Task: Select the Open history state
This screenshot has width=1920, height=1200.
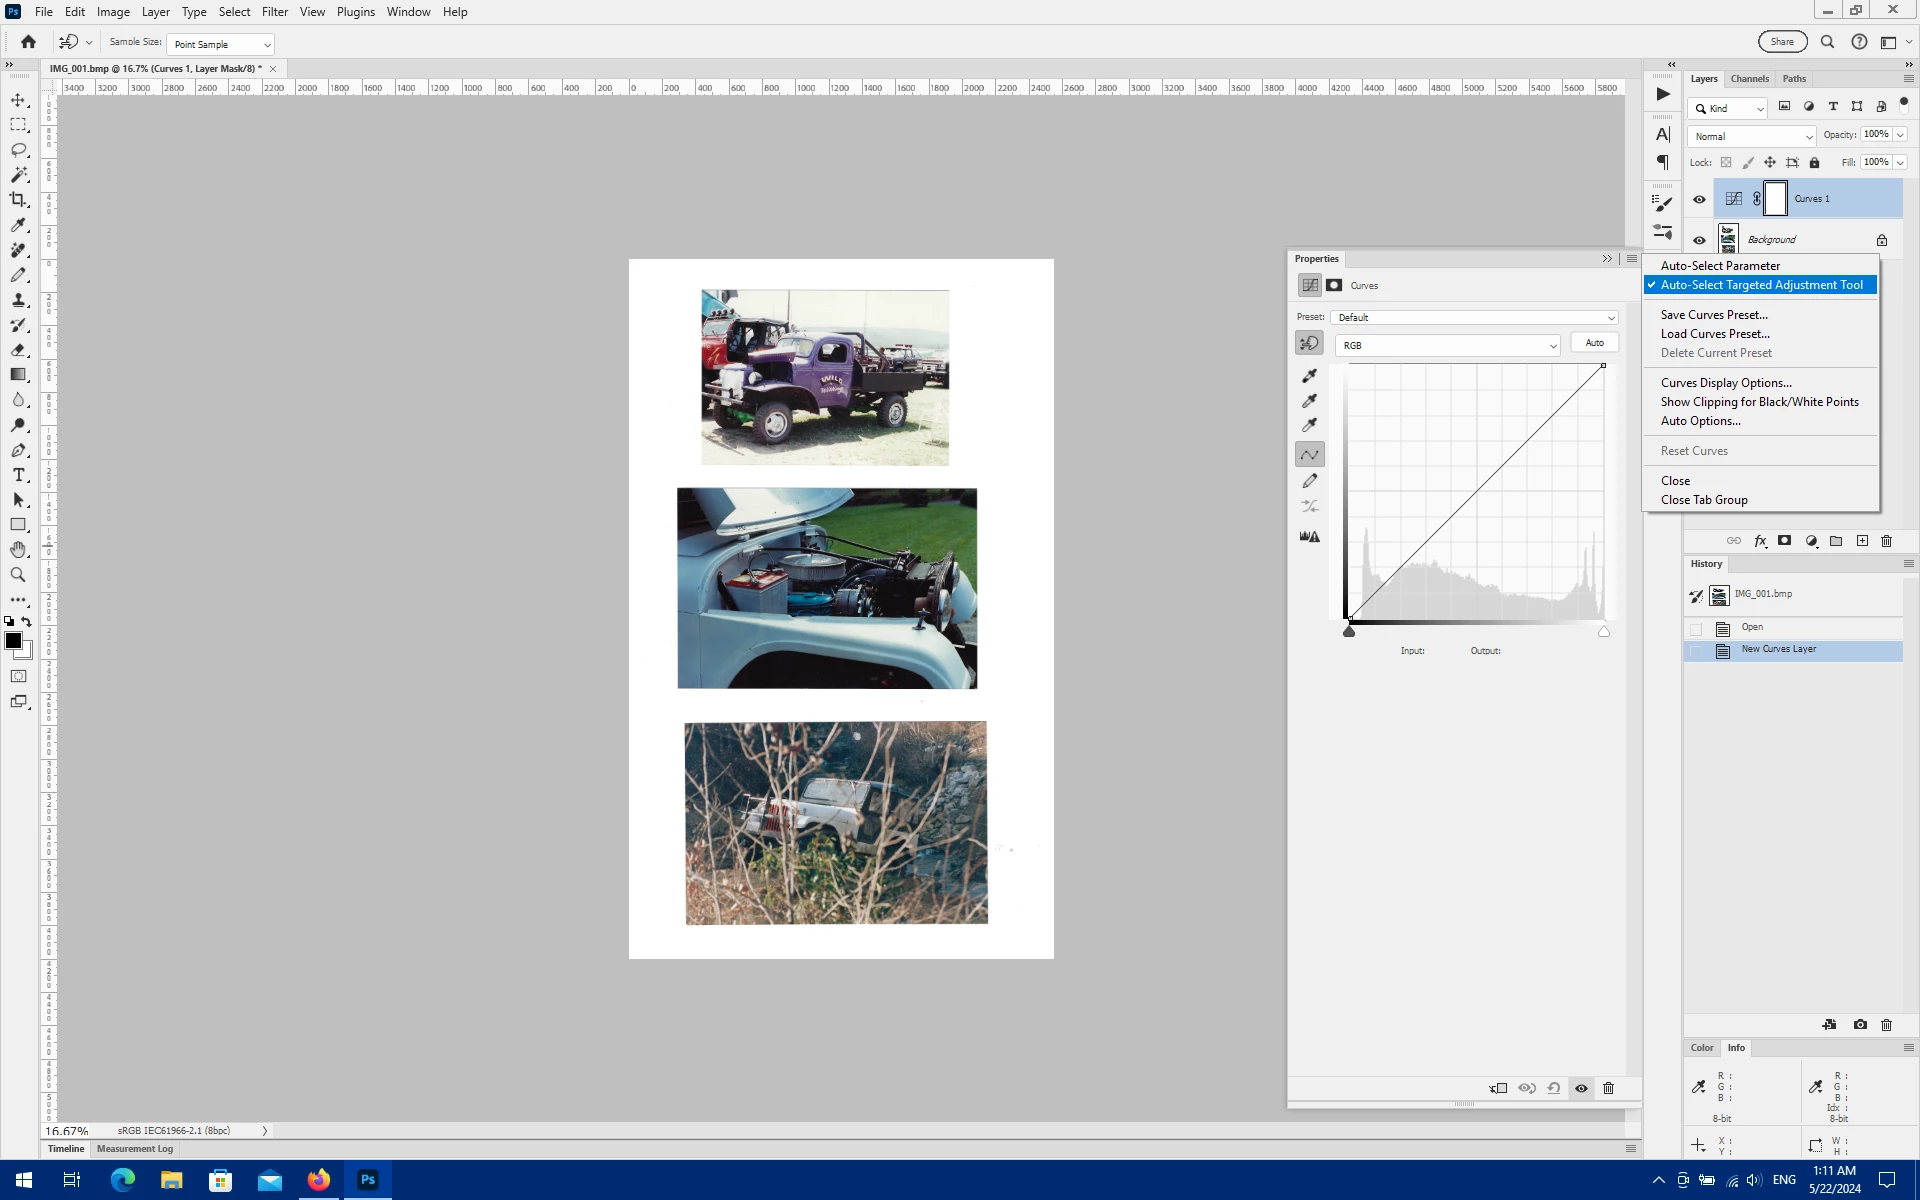Action: (1752, 627)
